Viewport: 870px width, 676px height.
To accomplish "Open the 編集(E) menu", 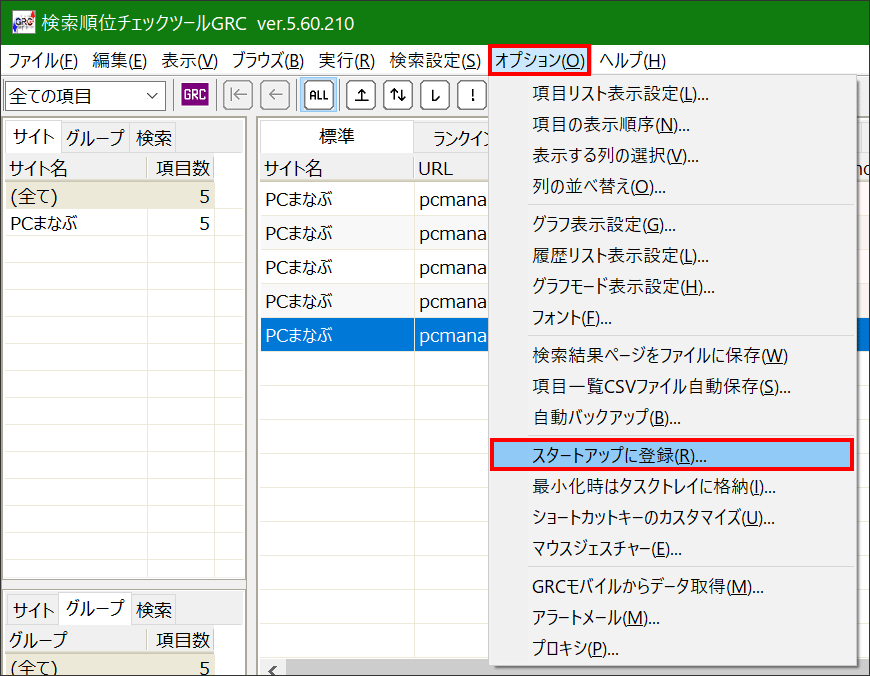I will click(x=119, y=60).
